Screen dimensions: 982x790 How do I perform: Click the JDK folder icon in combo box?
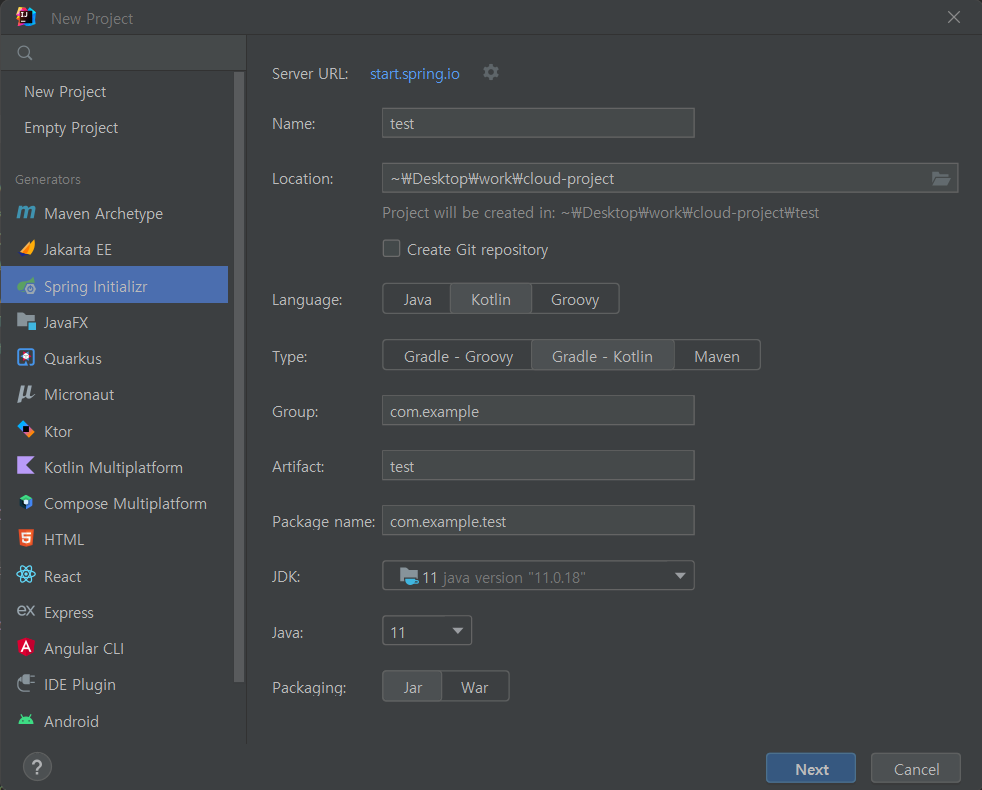point(409,576)
